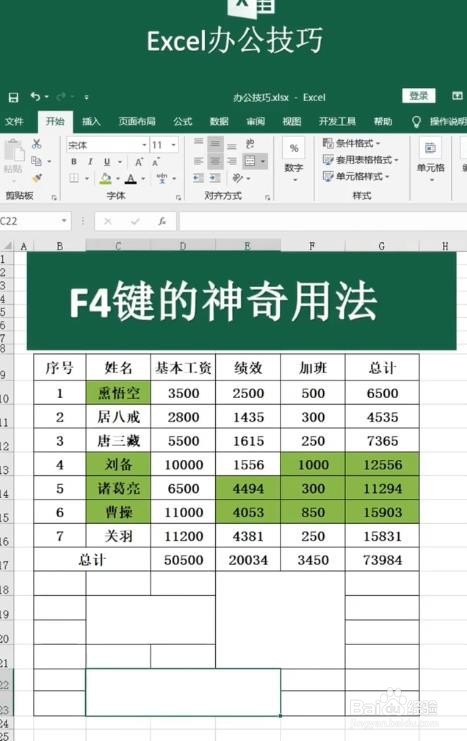The height and width of the screenshot is (741, 467).
Task: Increase font size with larger A icon
Action: click(139, 162)
